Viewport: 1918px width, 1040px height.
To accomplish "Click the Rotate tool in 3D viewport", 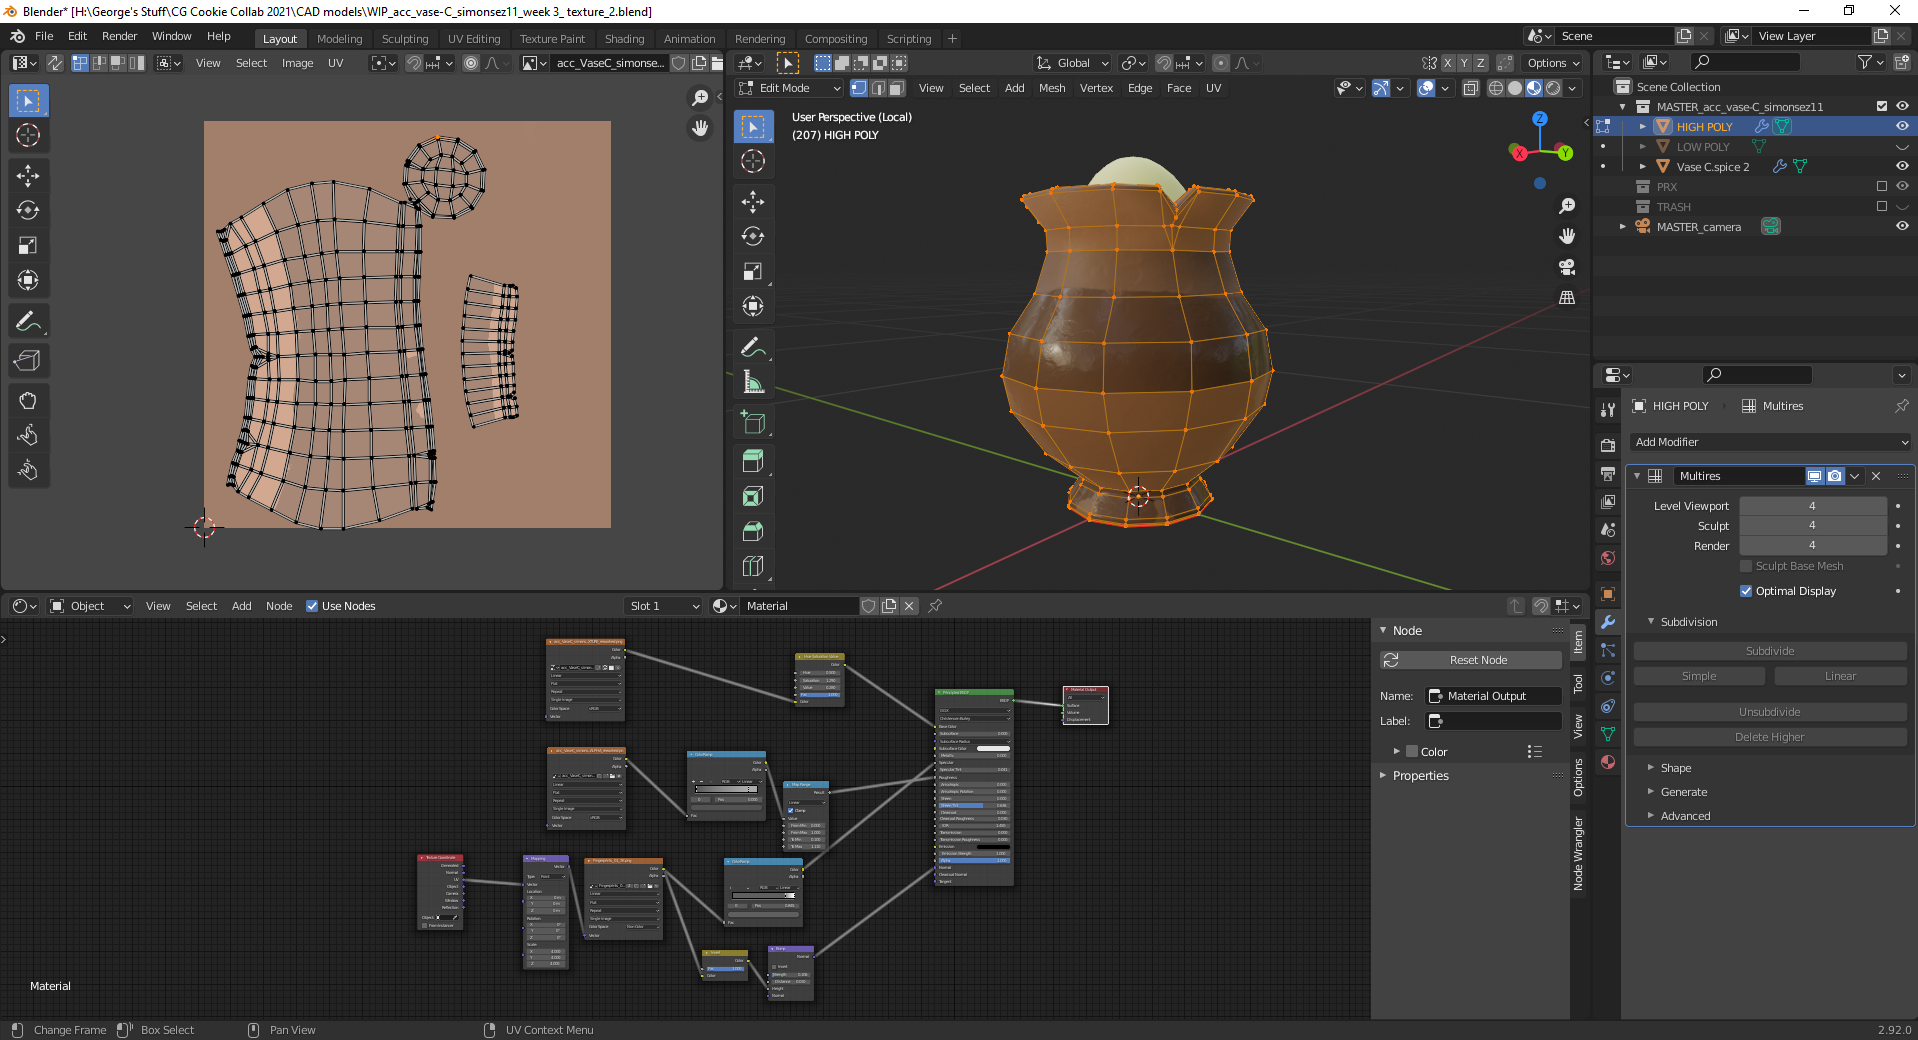I will pos(753,237).
